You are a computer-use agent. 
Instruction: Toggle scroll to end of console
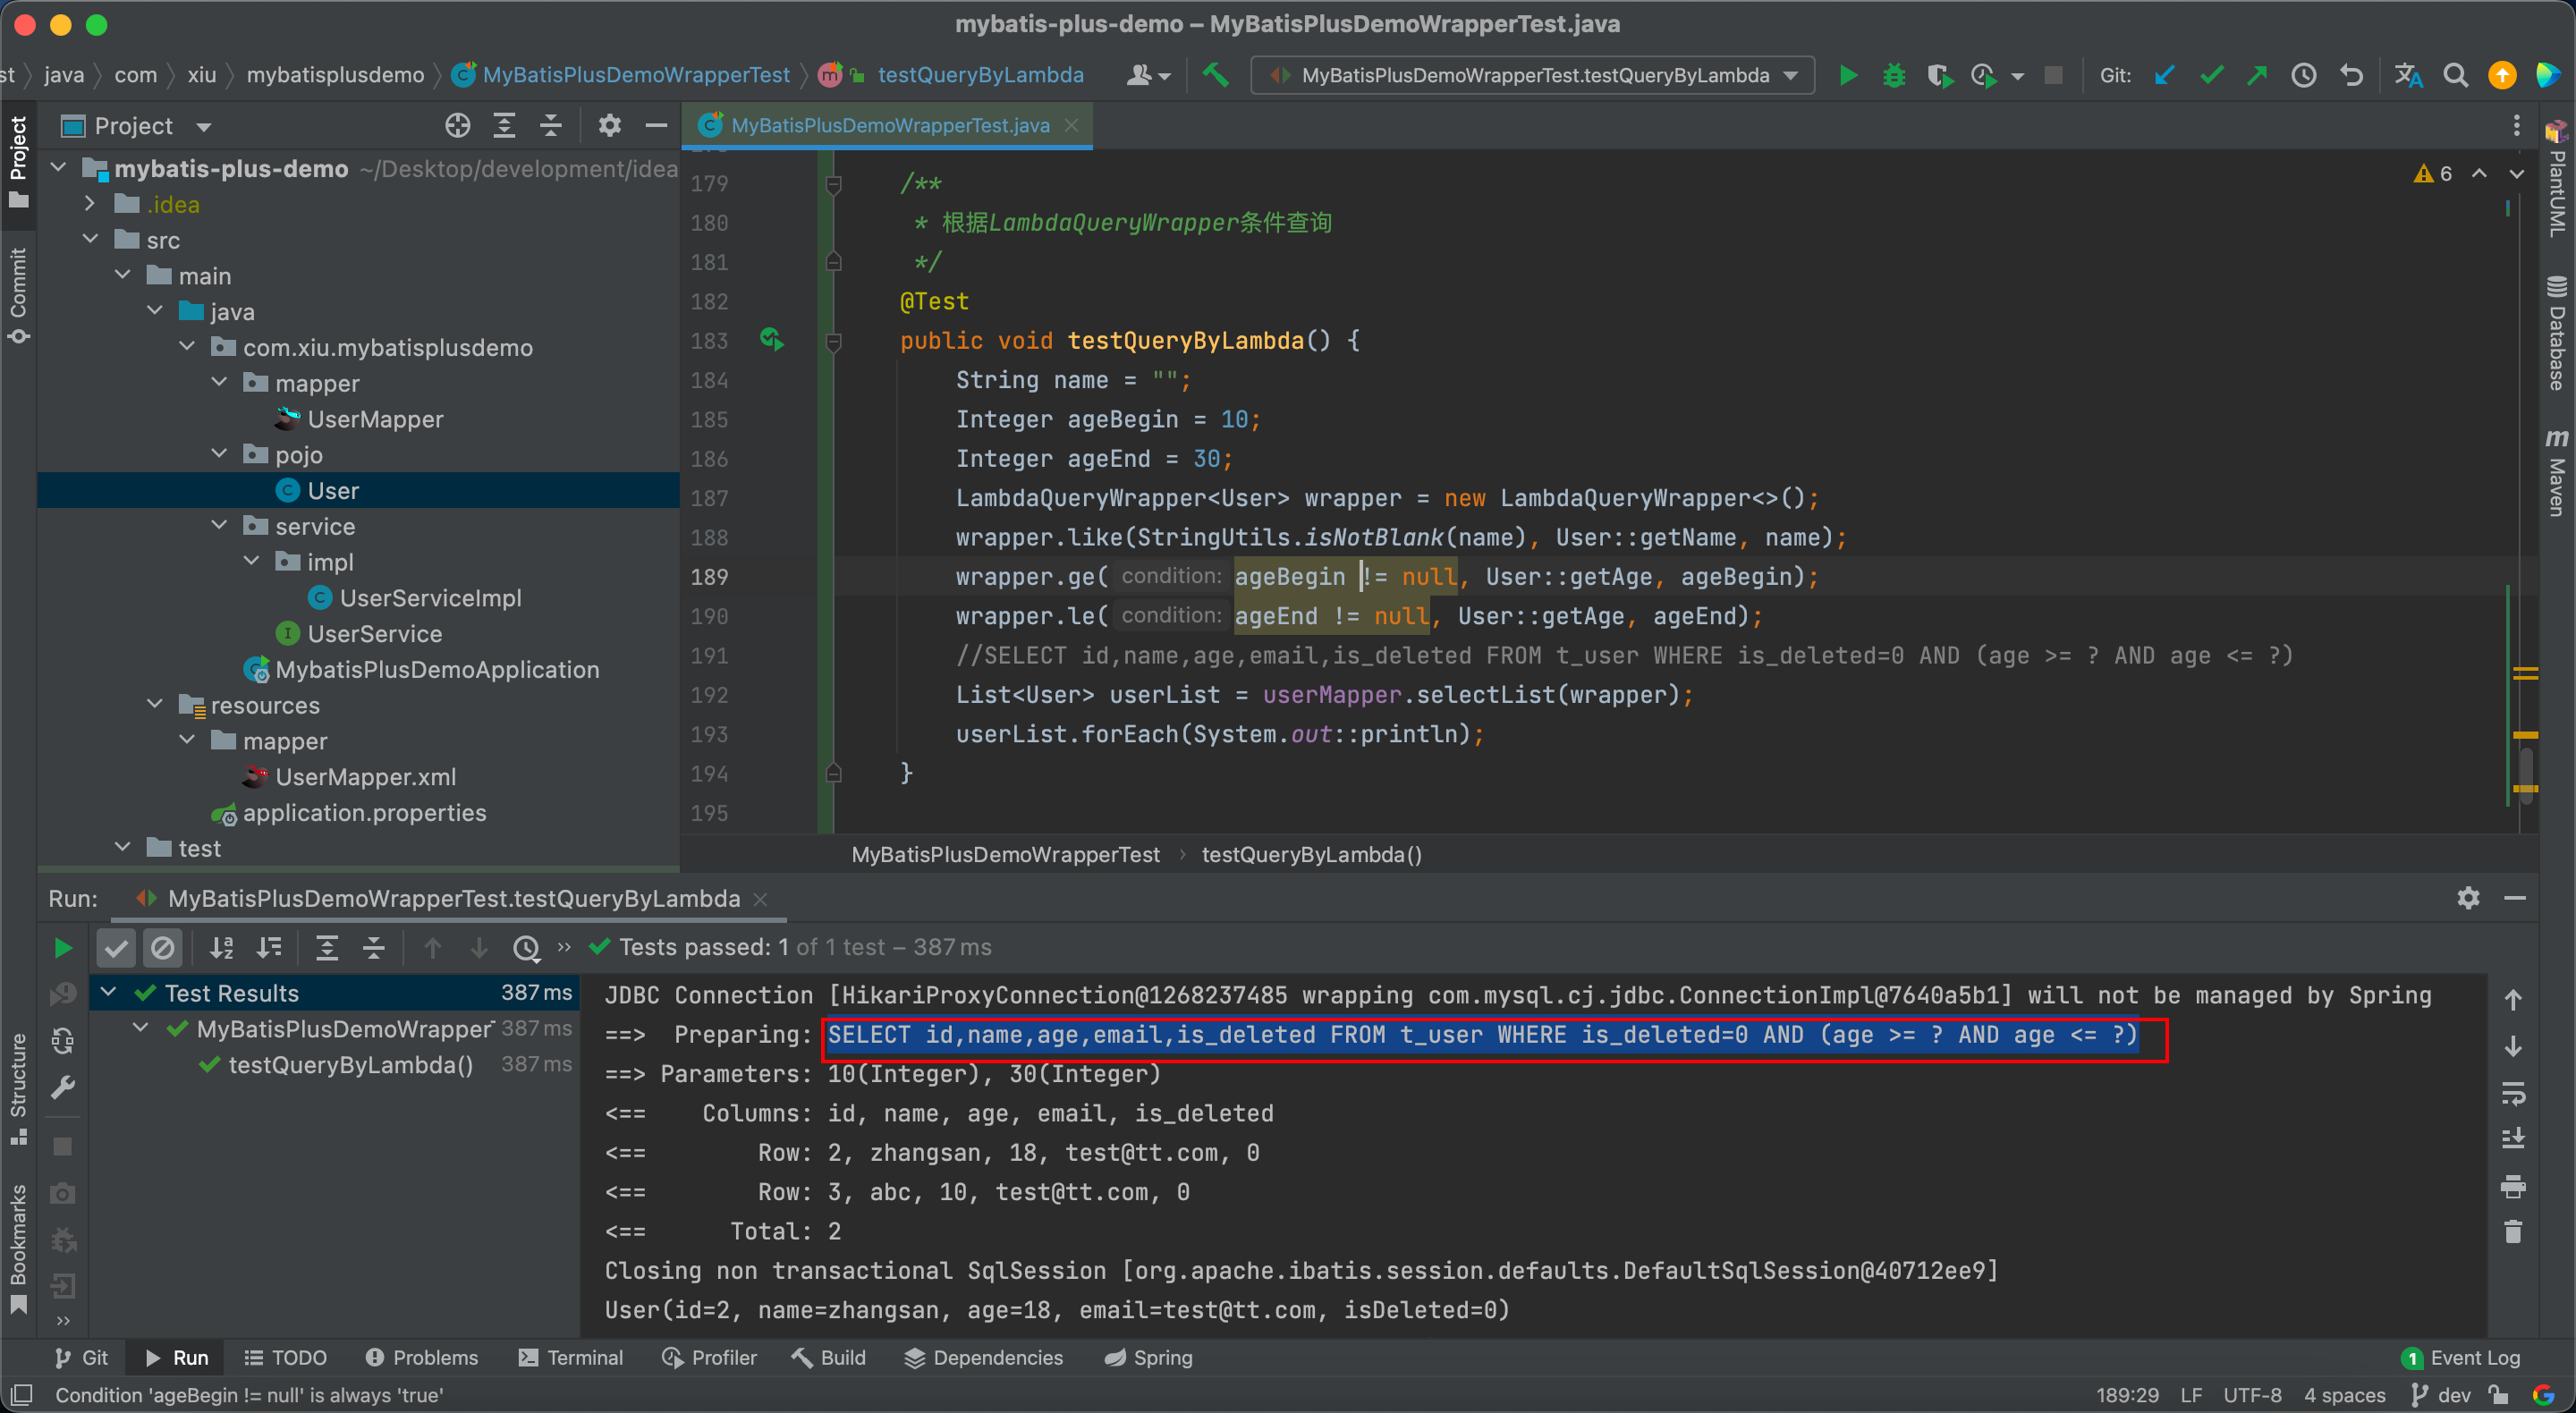[x=2513, y=1139]
